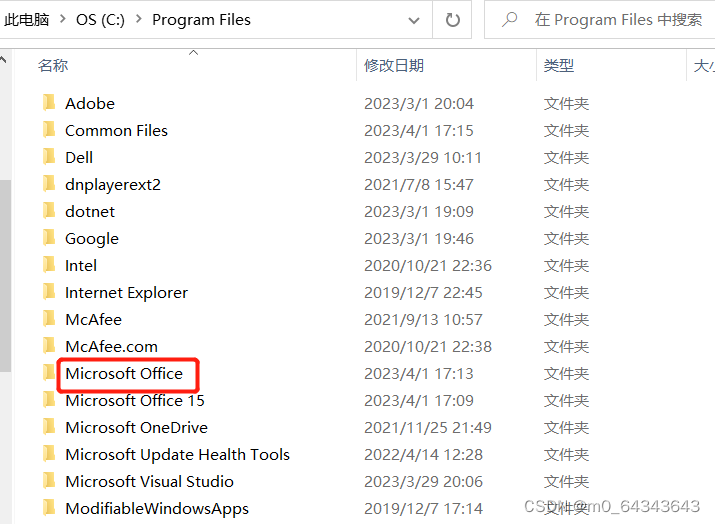Go to OS (C:) in the breadcrumb

(x=100, y=20)
